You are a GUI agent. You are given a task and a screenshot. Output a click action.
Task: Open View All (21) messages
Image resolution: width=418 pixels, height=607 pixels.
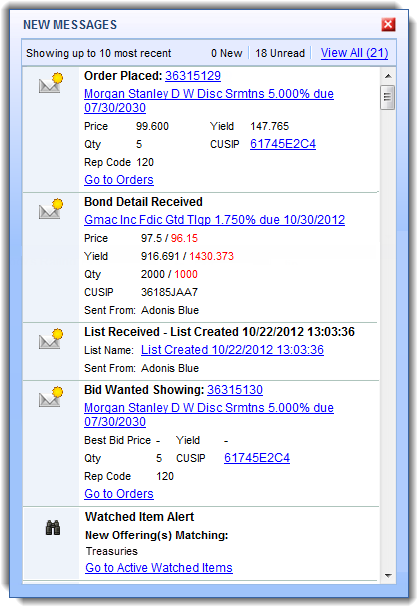coord(354,53)
